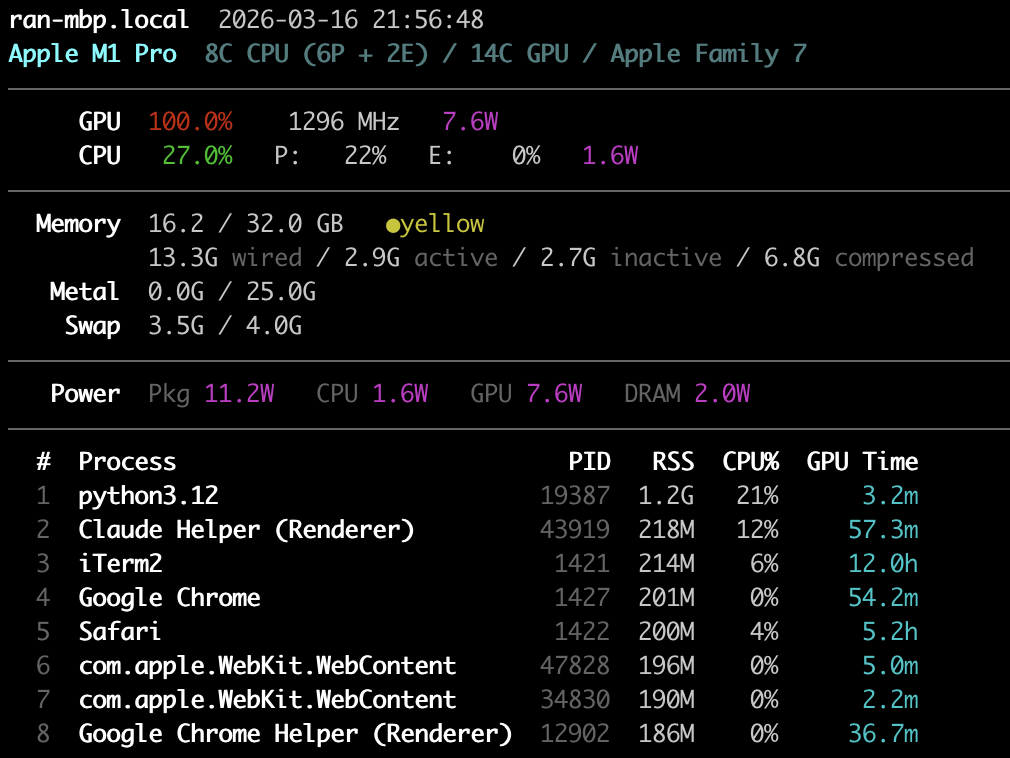
Task: Select the Google Chrome process name
Action: pyautogui.click(x=169, y=598)
